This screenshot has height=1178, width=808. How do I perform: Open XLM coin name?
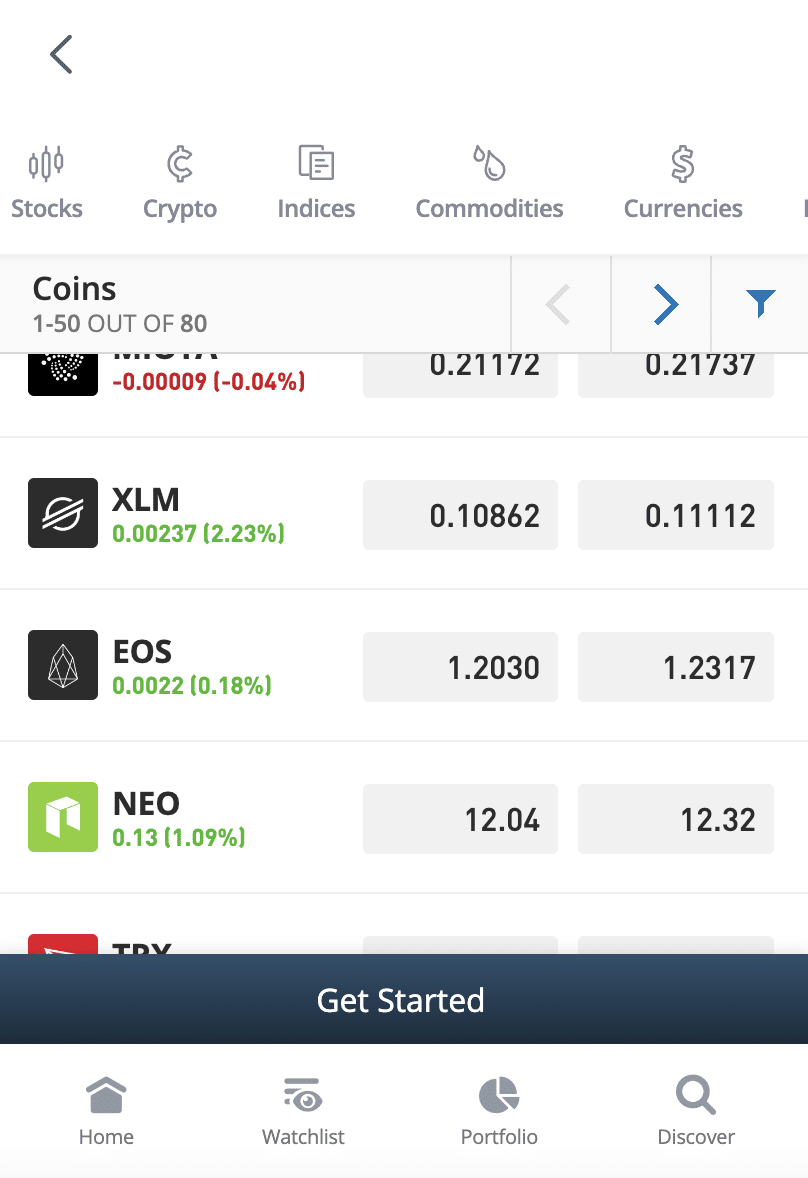(146, 500)
